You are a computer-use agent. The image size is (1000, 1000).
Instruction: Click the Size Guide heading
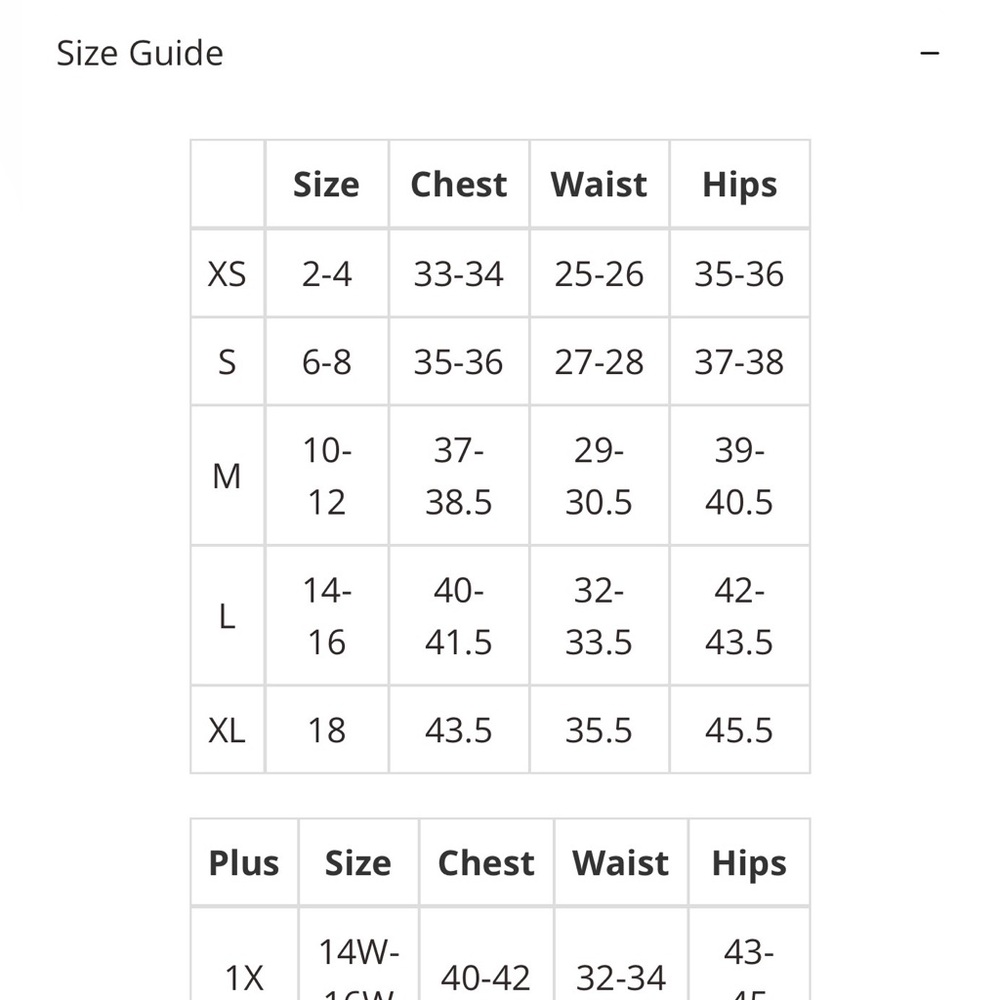140,53
